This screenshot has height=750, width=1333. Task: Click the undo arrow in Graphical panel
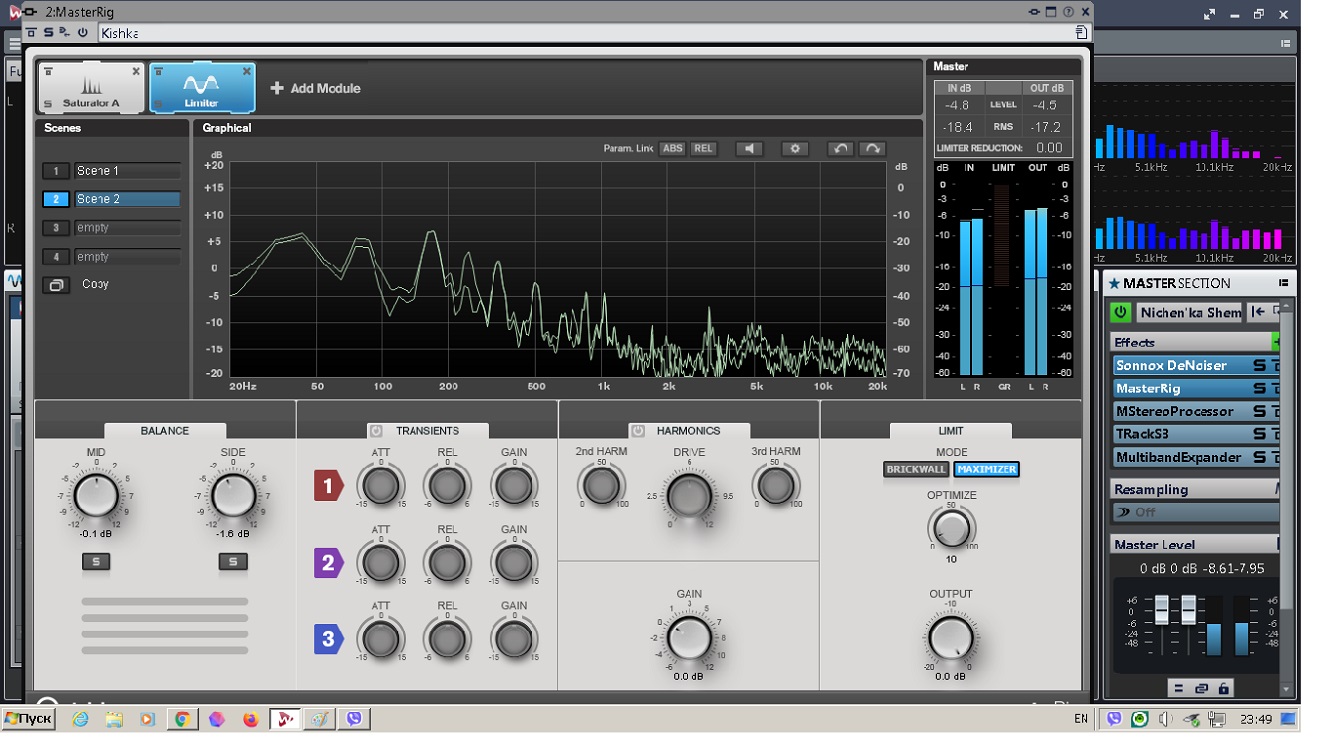pyautogui.click(x=841, y=149)
